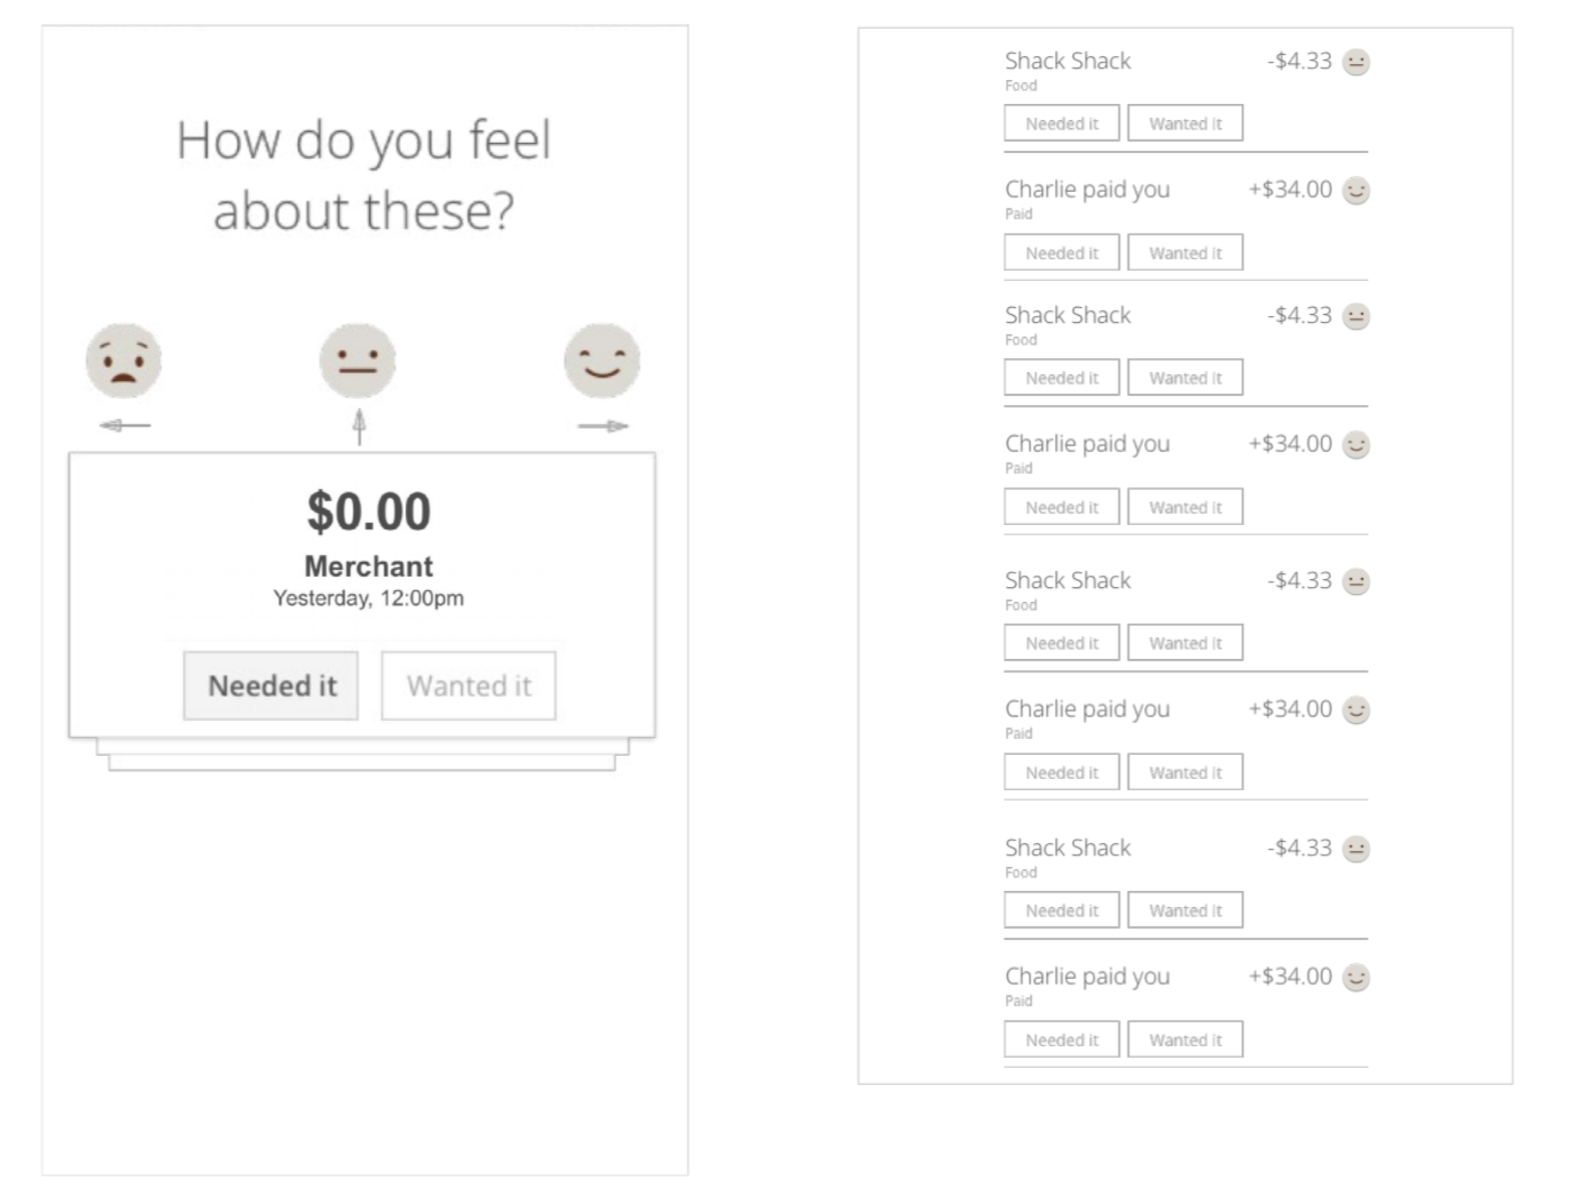This screenshot has height=1202, width=1592.
Task: Select Needed it on the Merchant card
Action: (x=271, y=686)
